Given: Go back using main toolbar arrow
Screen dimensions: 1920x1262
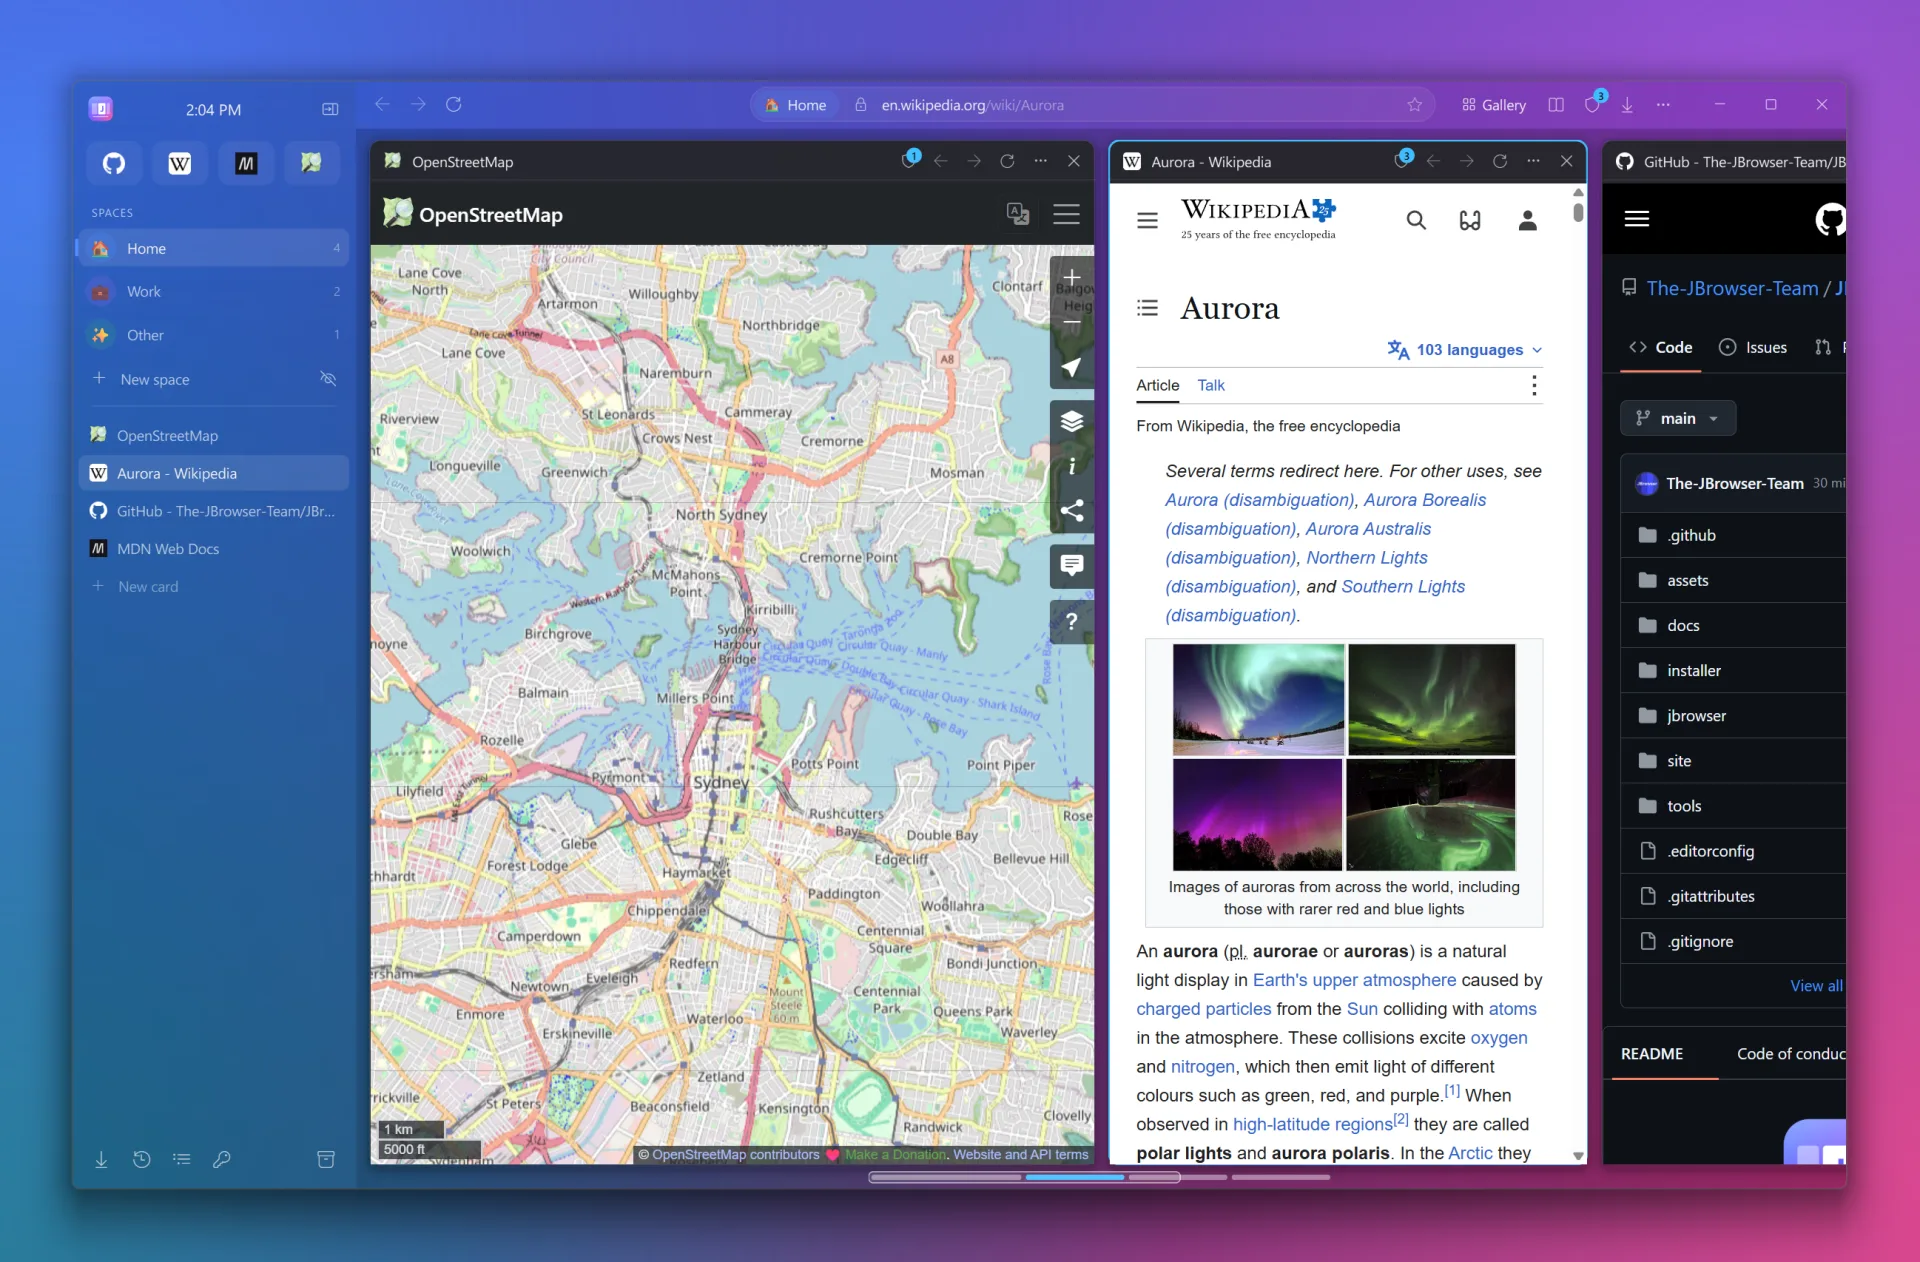Looking at the screenshot, I should click(x=382, y=104).
